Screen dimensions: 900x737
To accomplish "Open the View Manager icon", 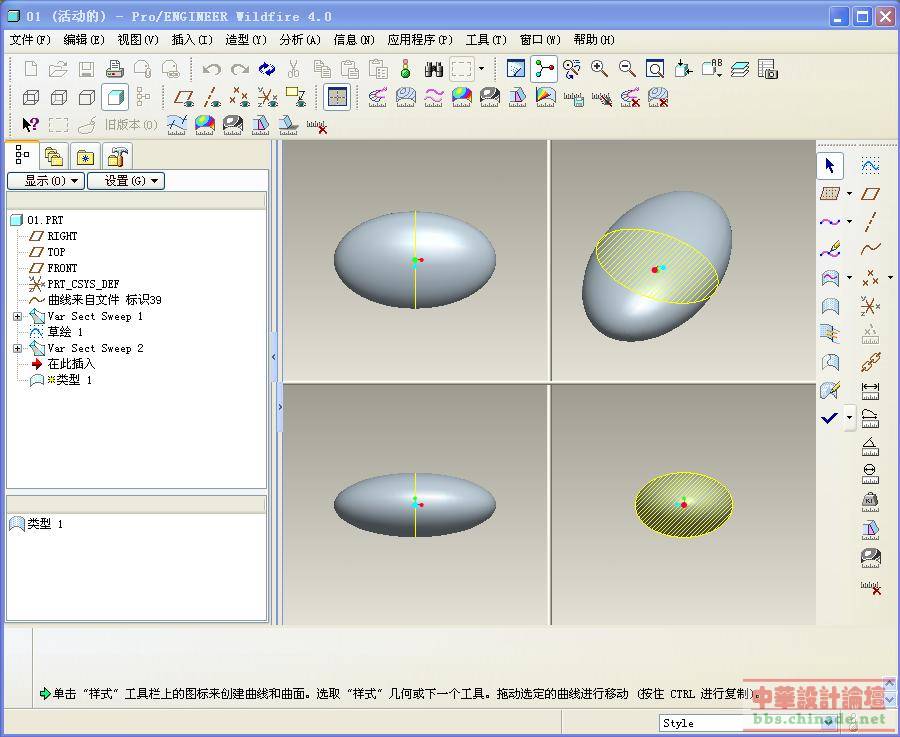I will pos(767,69).
